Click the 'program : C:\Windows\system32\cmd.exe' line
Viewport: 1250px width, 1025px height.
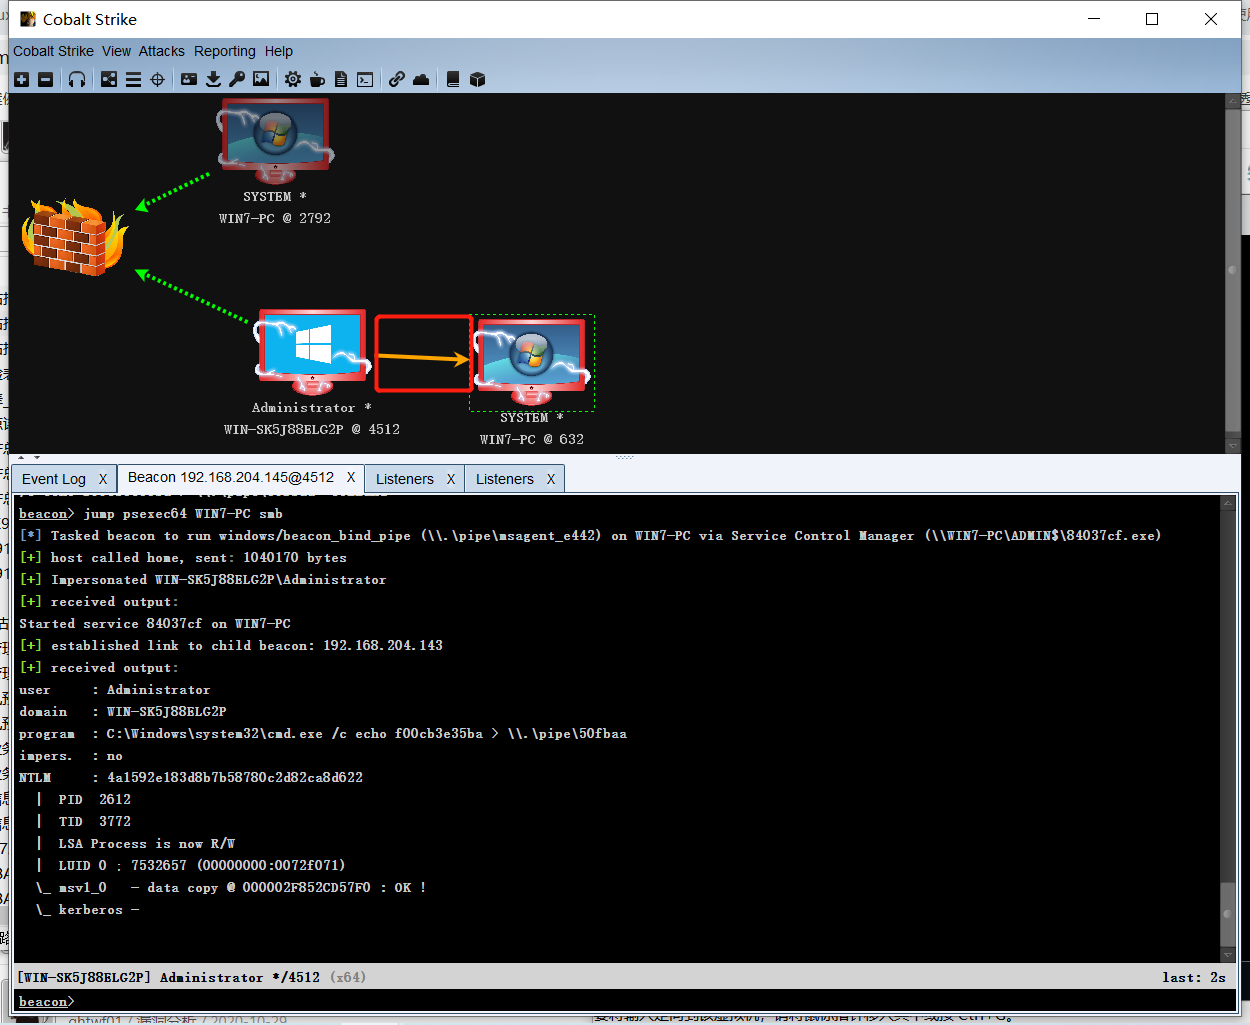point(323,733)
